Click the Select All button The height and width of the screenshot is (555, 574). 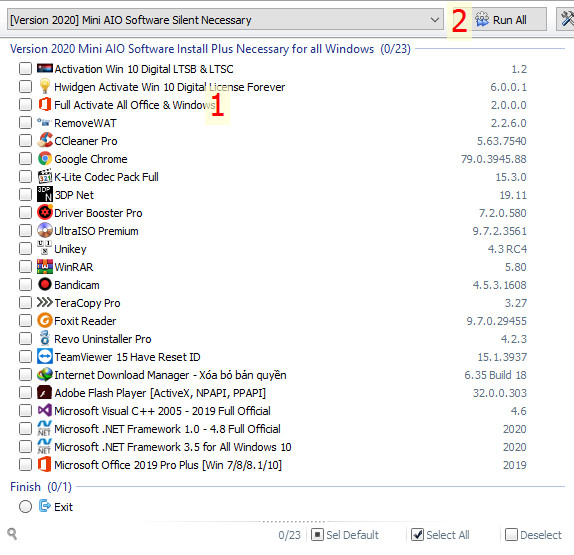click(x=440, y=535)
